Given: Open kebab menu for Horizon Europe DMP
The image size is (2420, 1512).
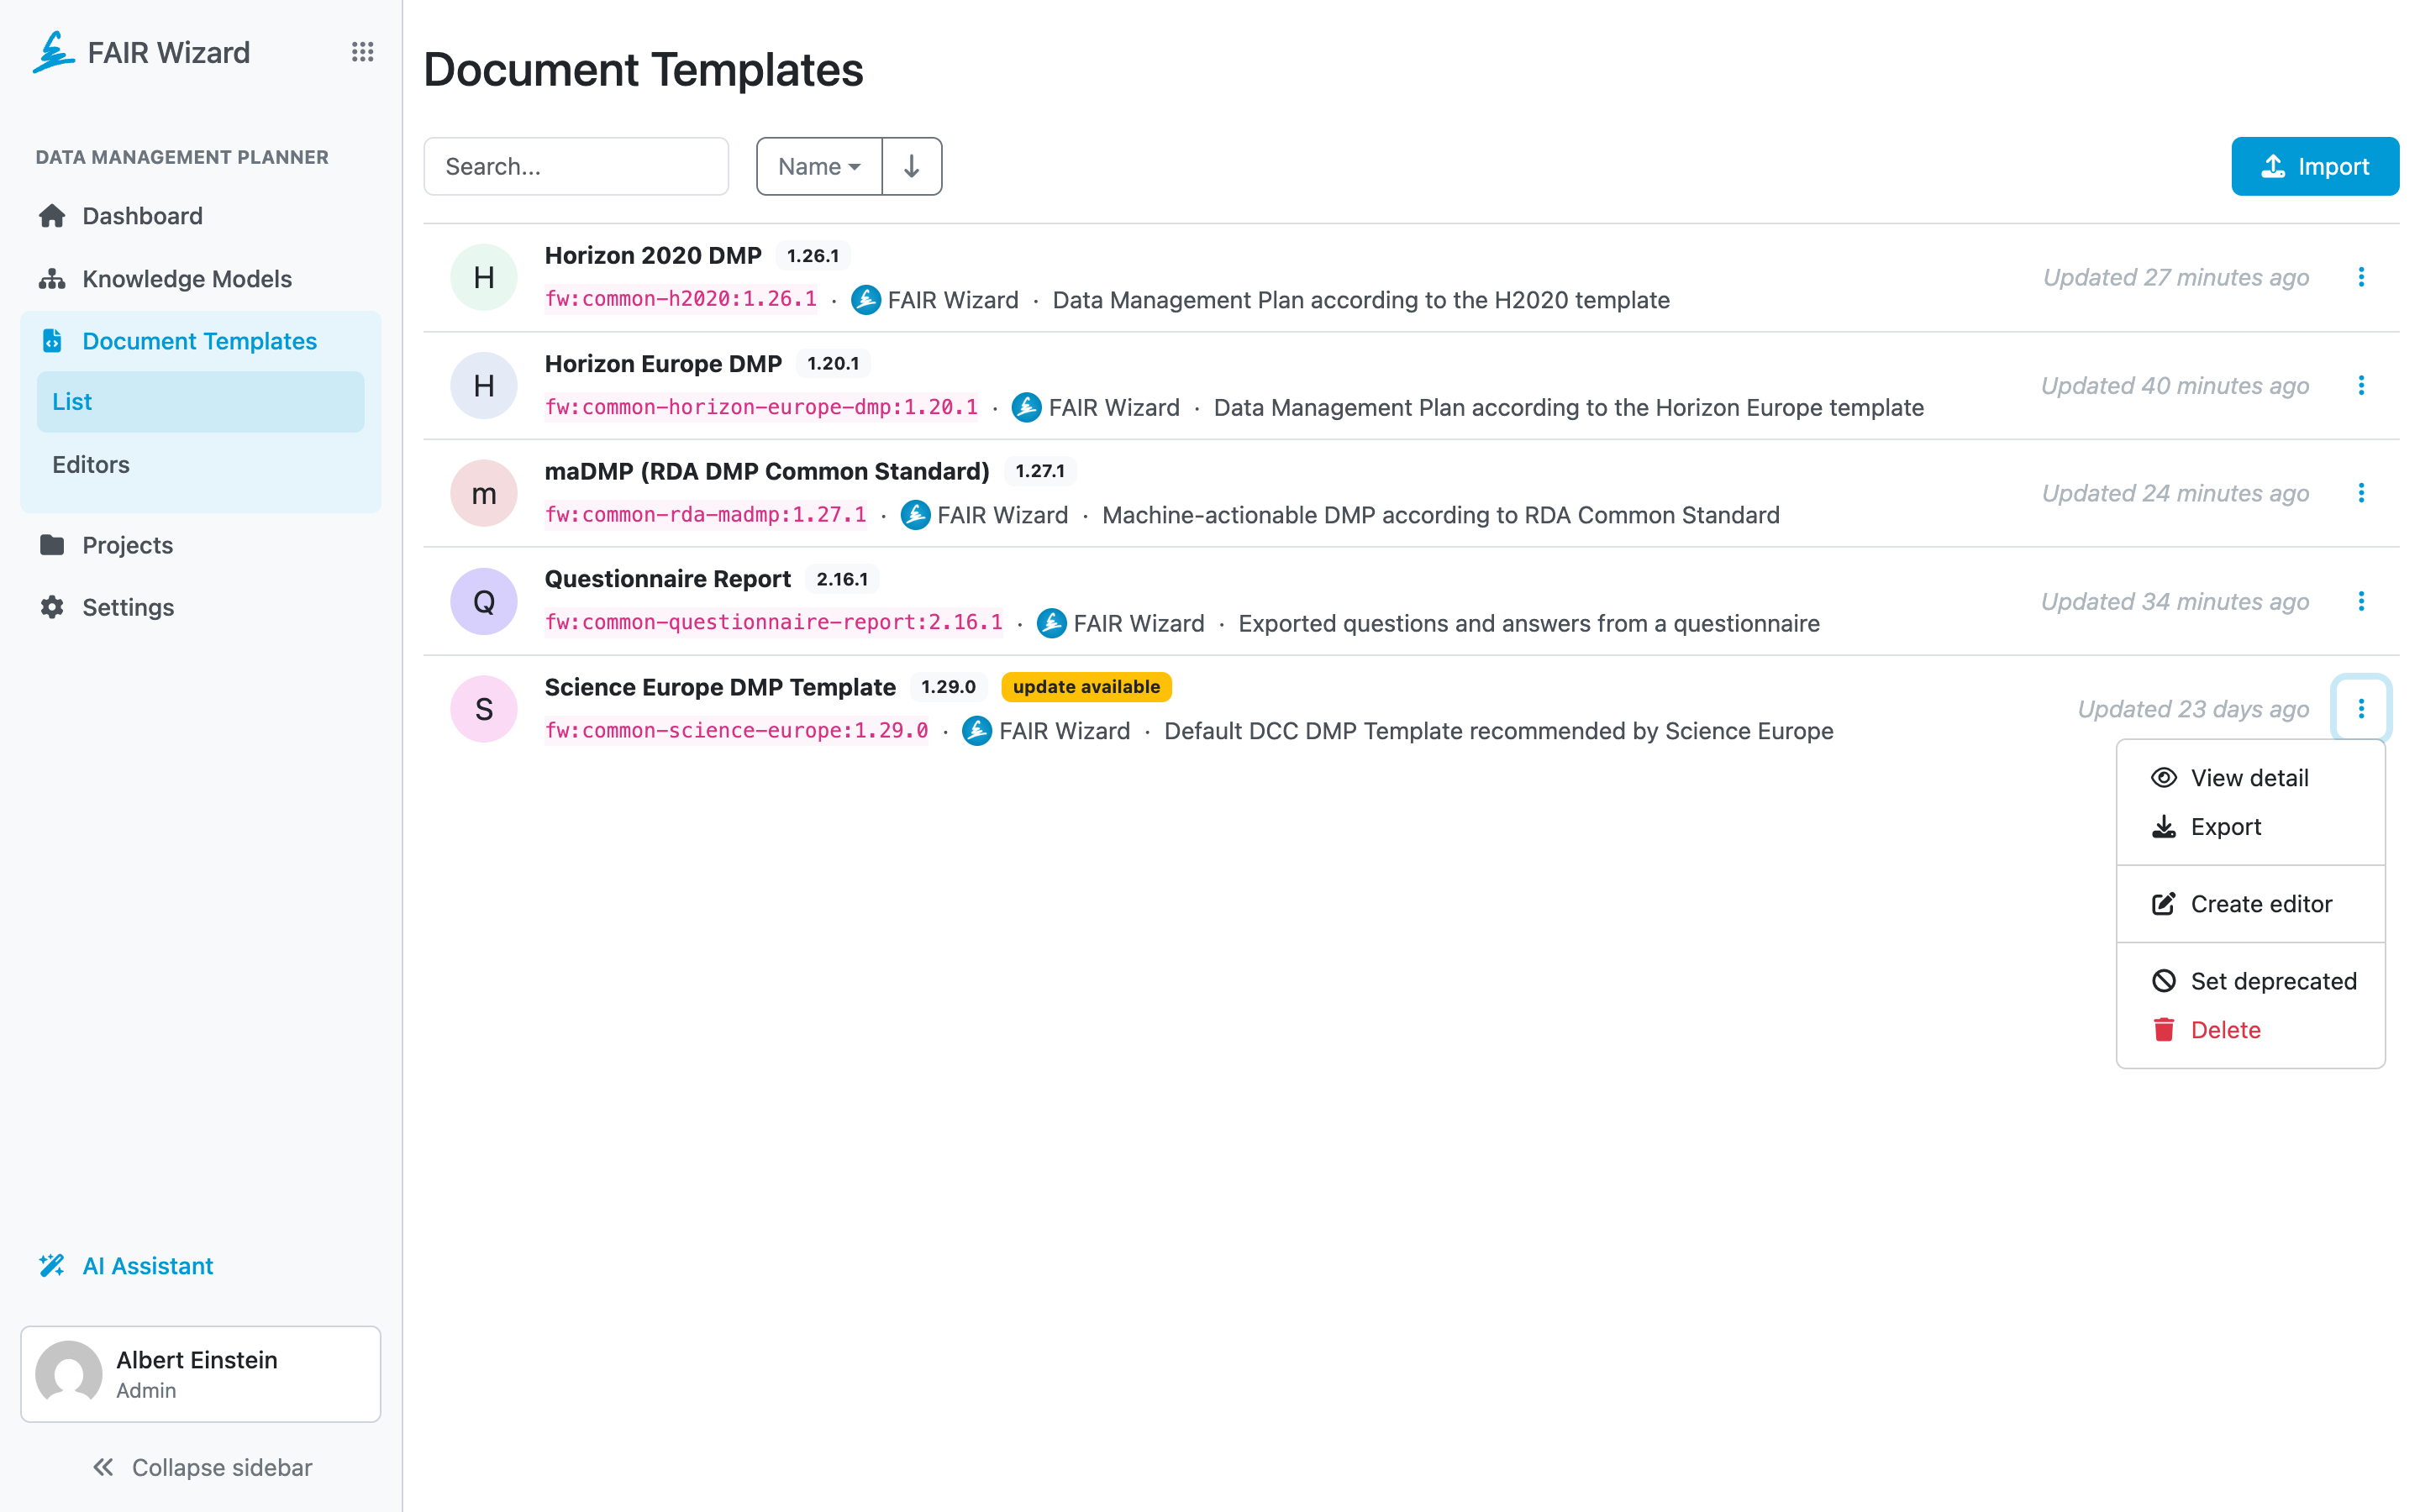Looking at the screenshot, I should pos(2360,385).
